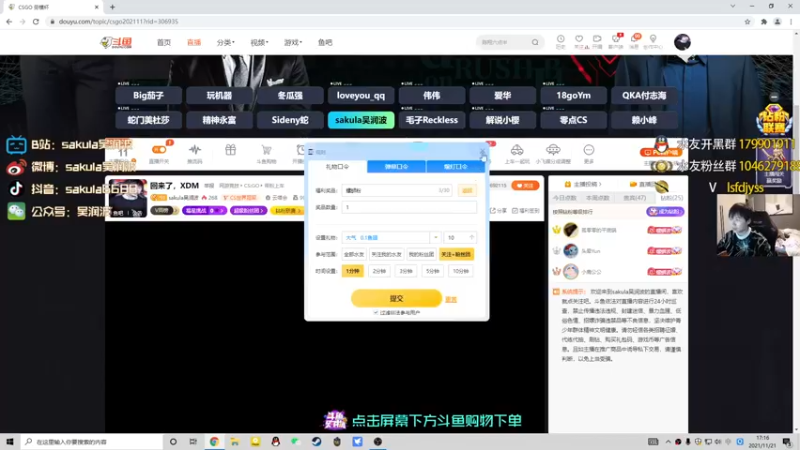Image resolution: width=800 pixels, height=450 pixels.
Task: Open the 斗鱼购物 shopping cart icon
Action: 266,150
